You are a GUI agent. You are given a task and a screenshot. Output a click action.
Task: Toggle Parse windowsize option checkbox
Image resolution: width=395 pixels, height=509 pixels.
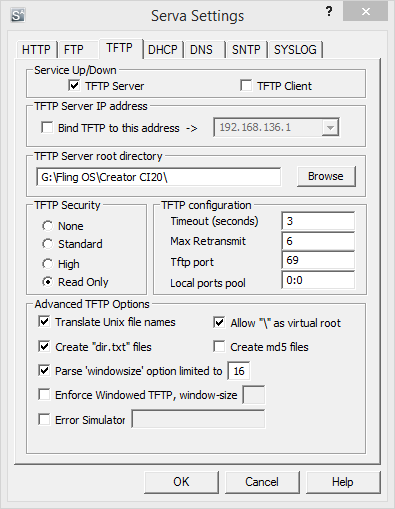pyautogui.click(x=44, y=371)
